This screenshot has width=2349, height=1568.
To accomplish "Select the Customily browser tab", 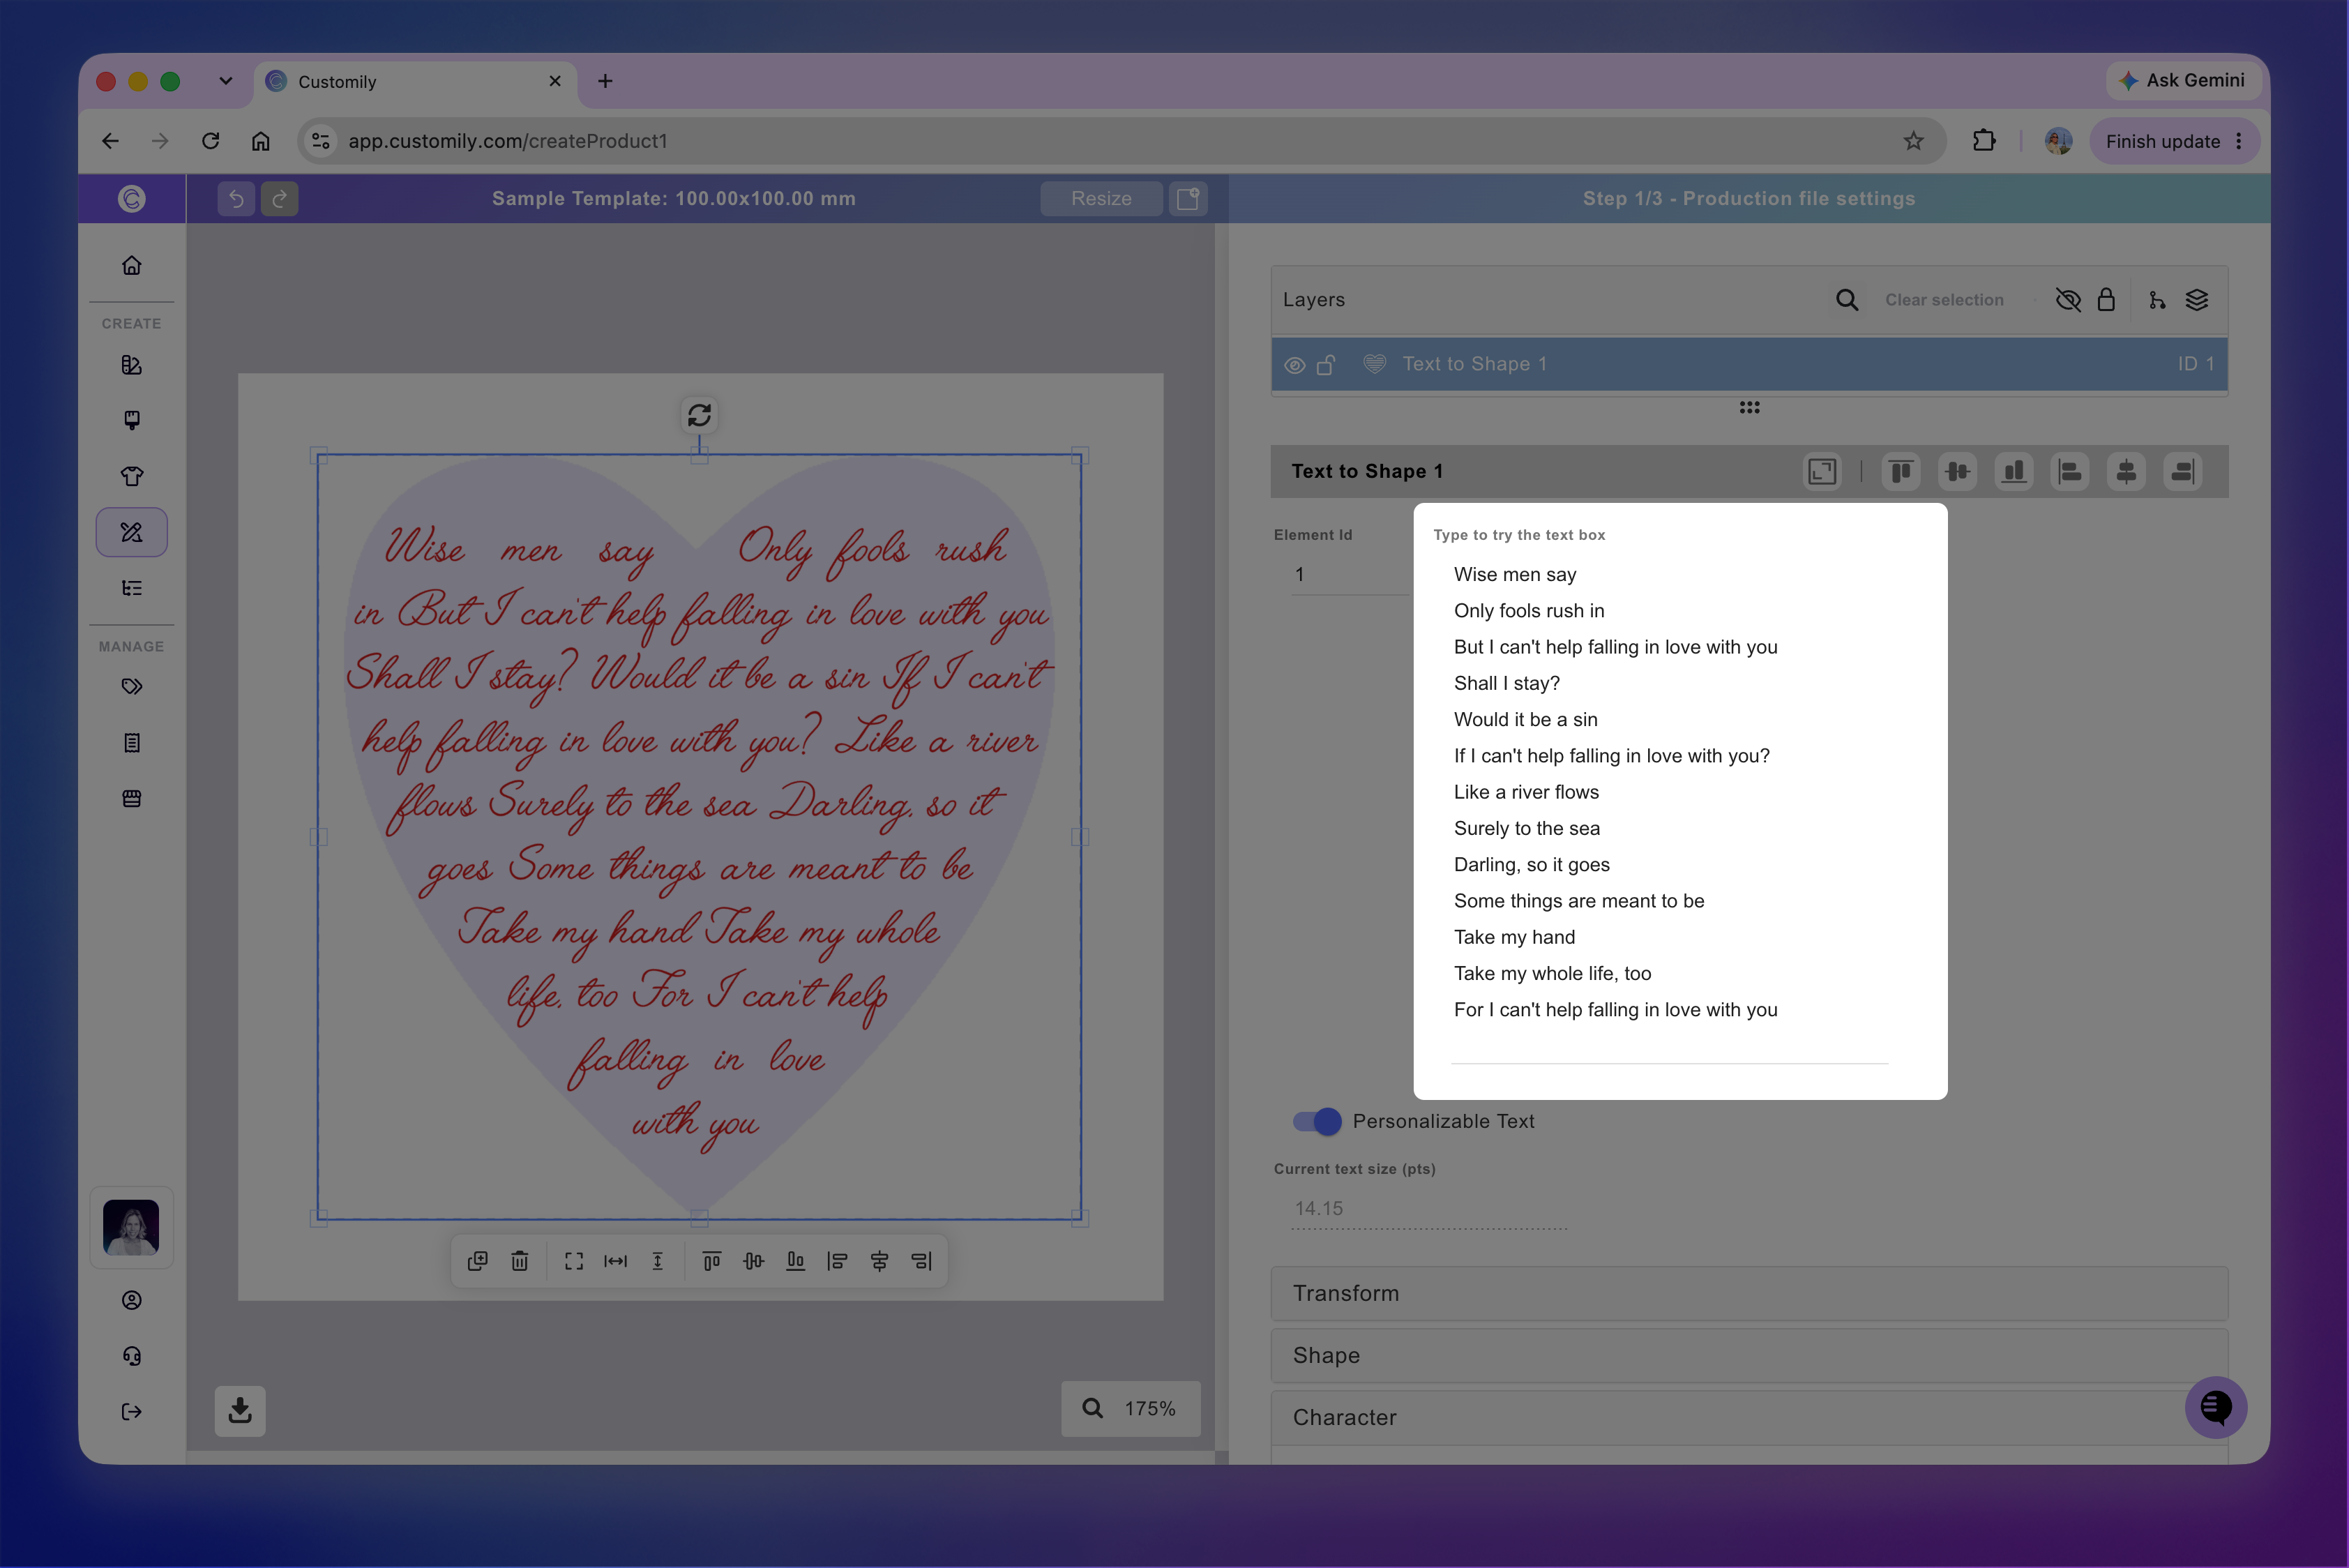I will pos(416,82).
